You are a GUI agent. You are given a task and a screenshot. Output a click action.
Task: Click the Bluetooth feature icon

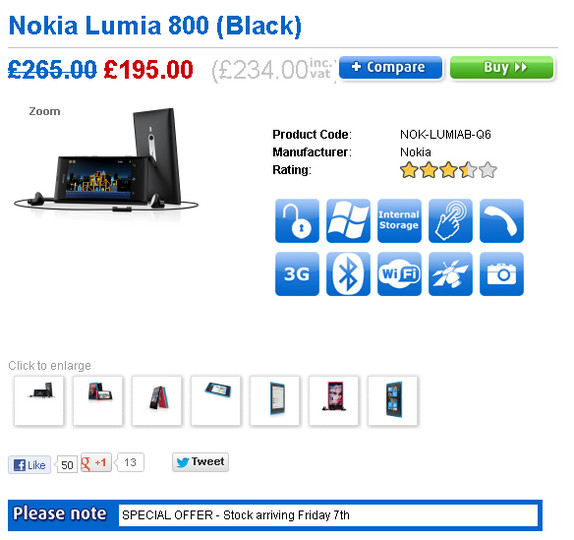click(348, 274)
